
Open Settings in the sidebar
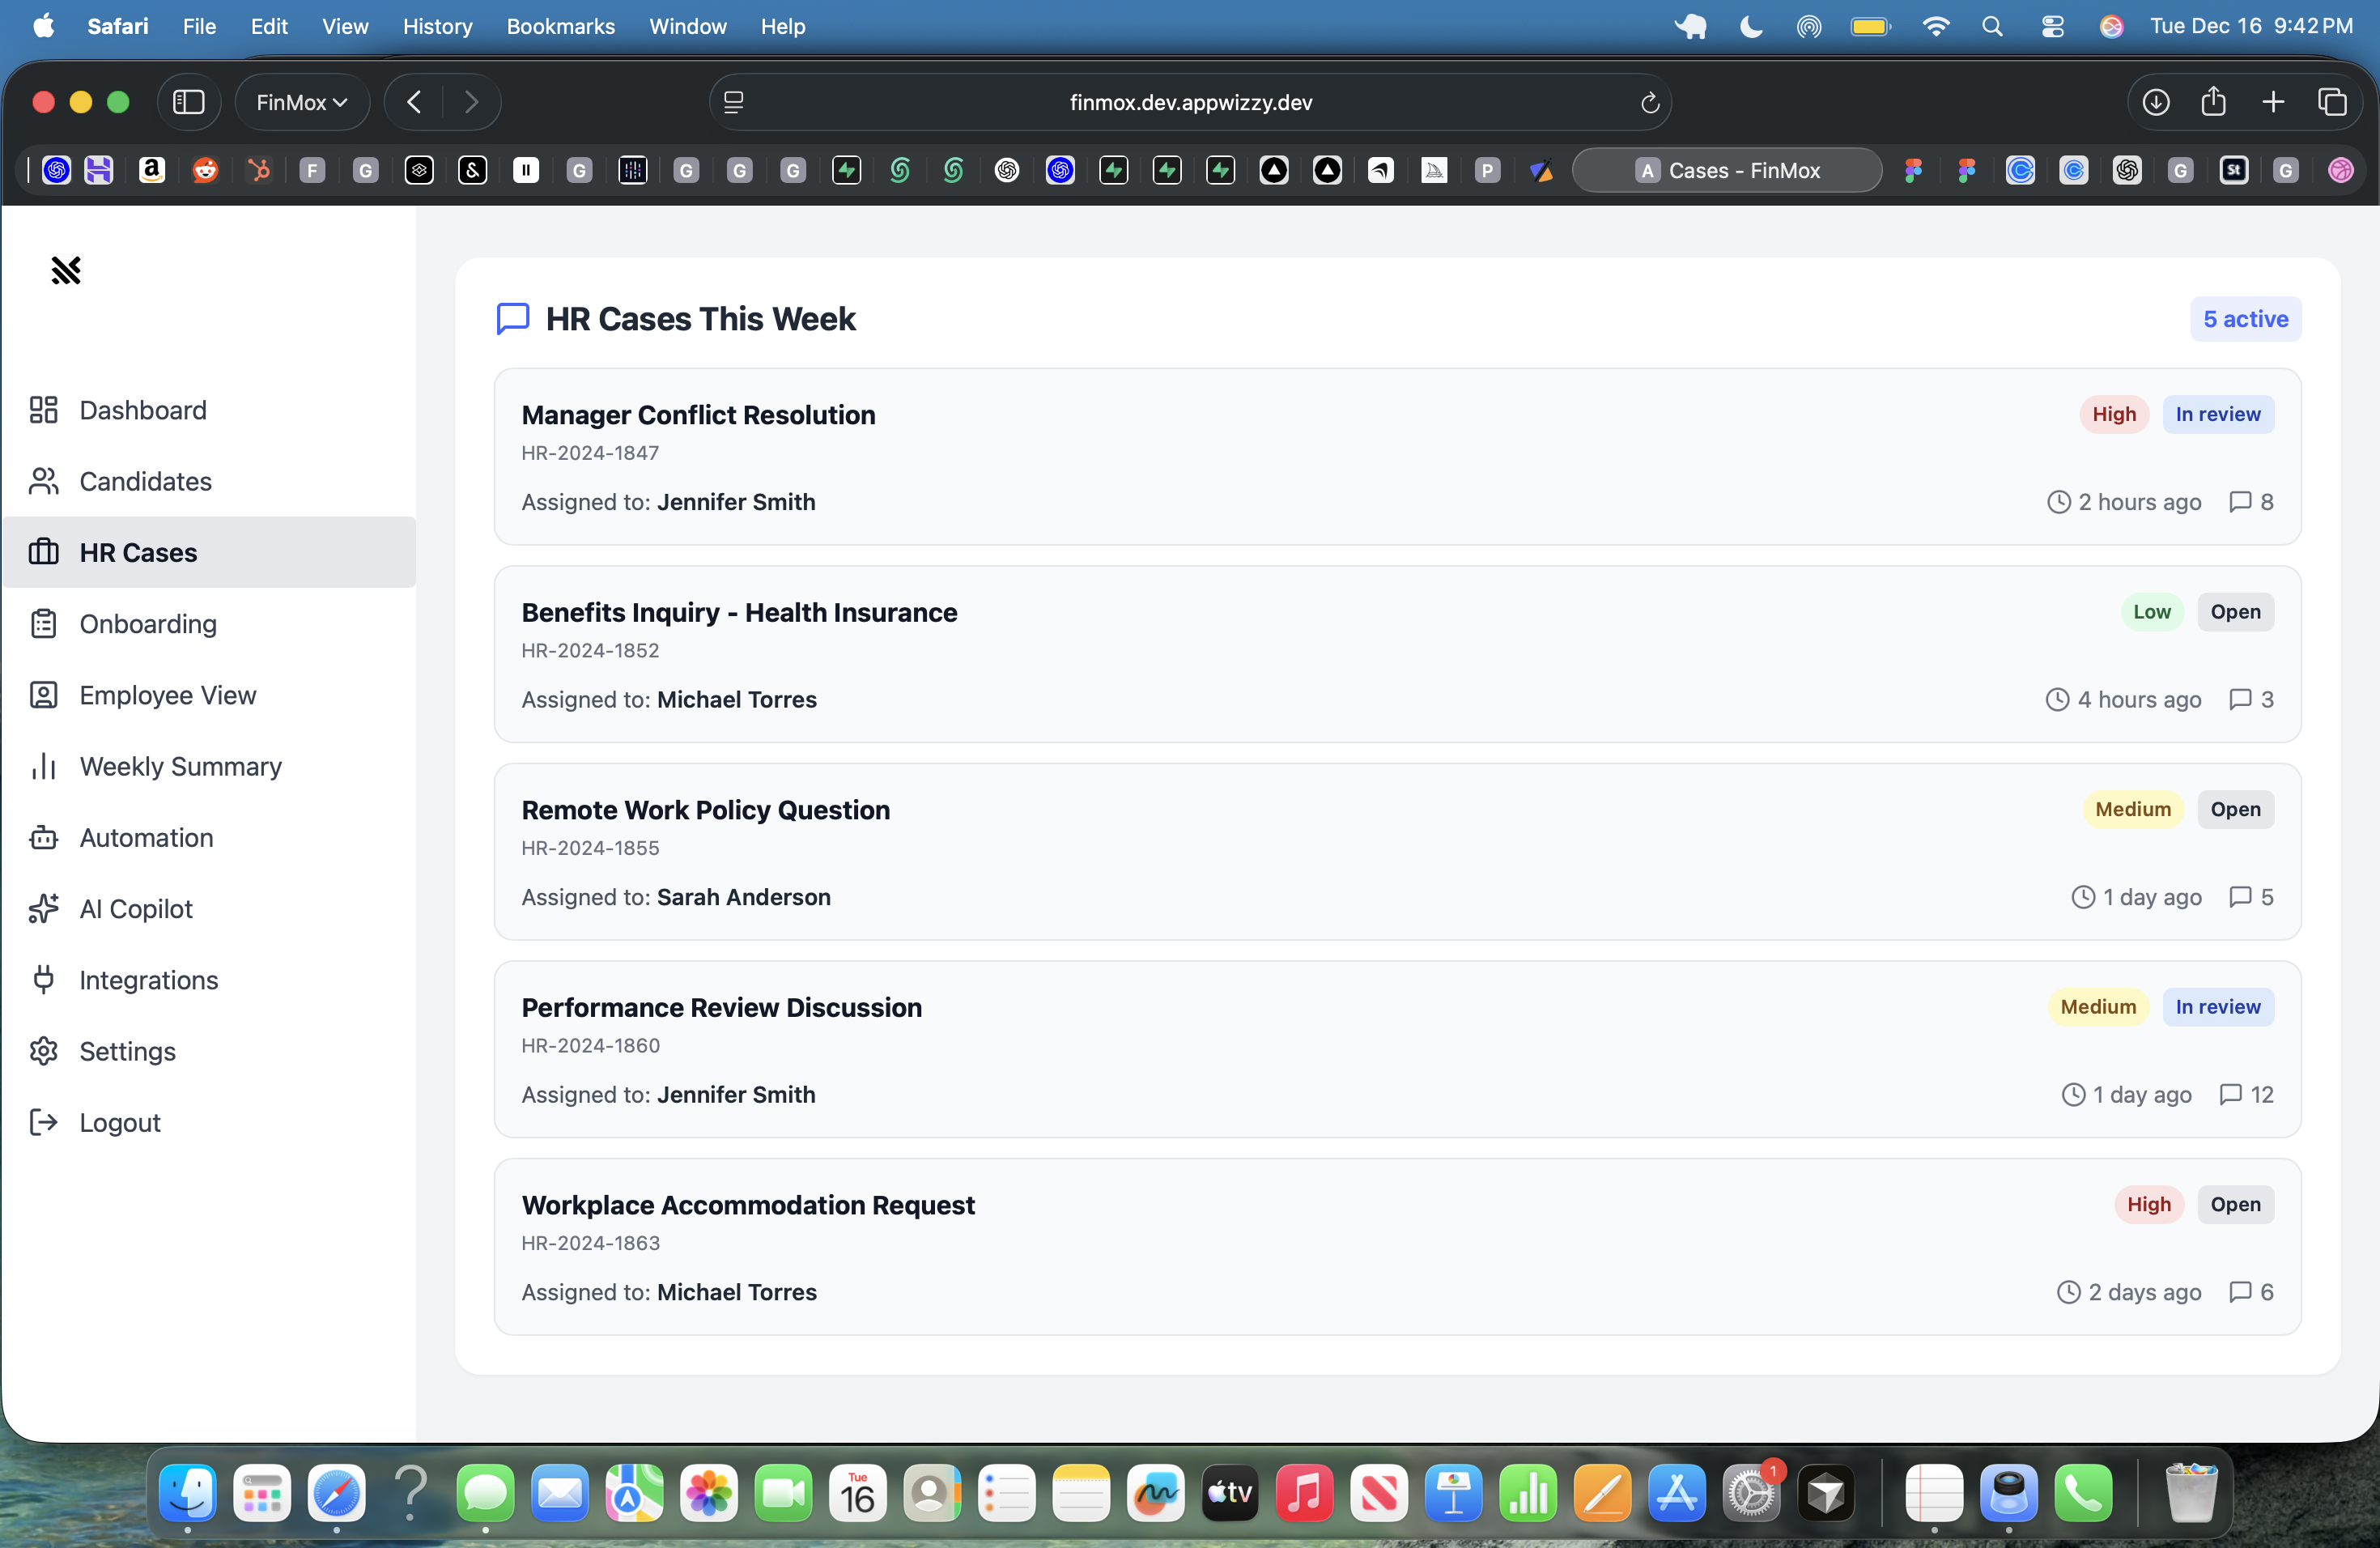pyautogui.click(x=127, y=1051)
